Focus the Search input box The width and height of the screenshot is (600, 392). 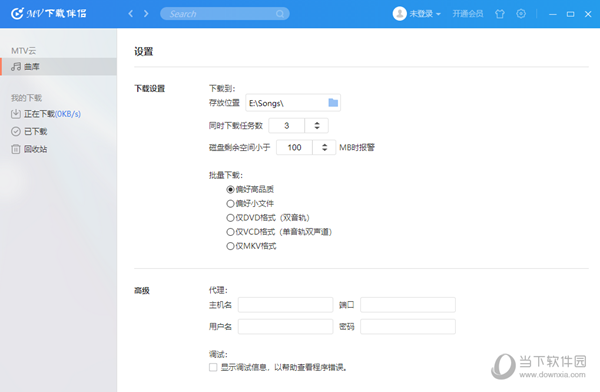pos(225,14)
